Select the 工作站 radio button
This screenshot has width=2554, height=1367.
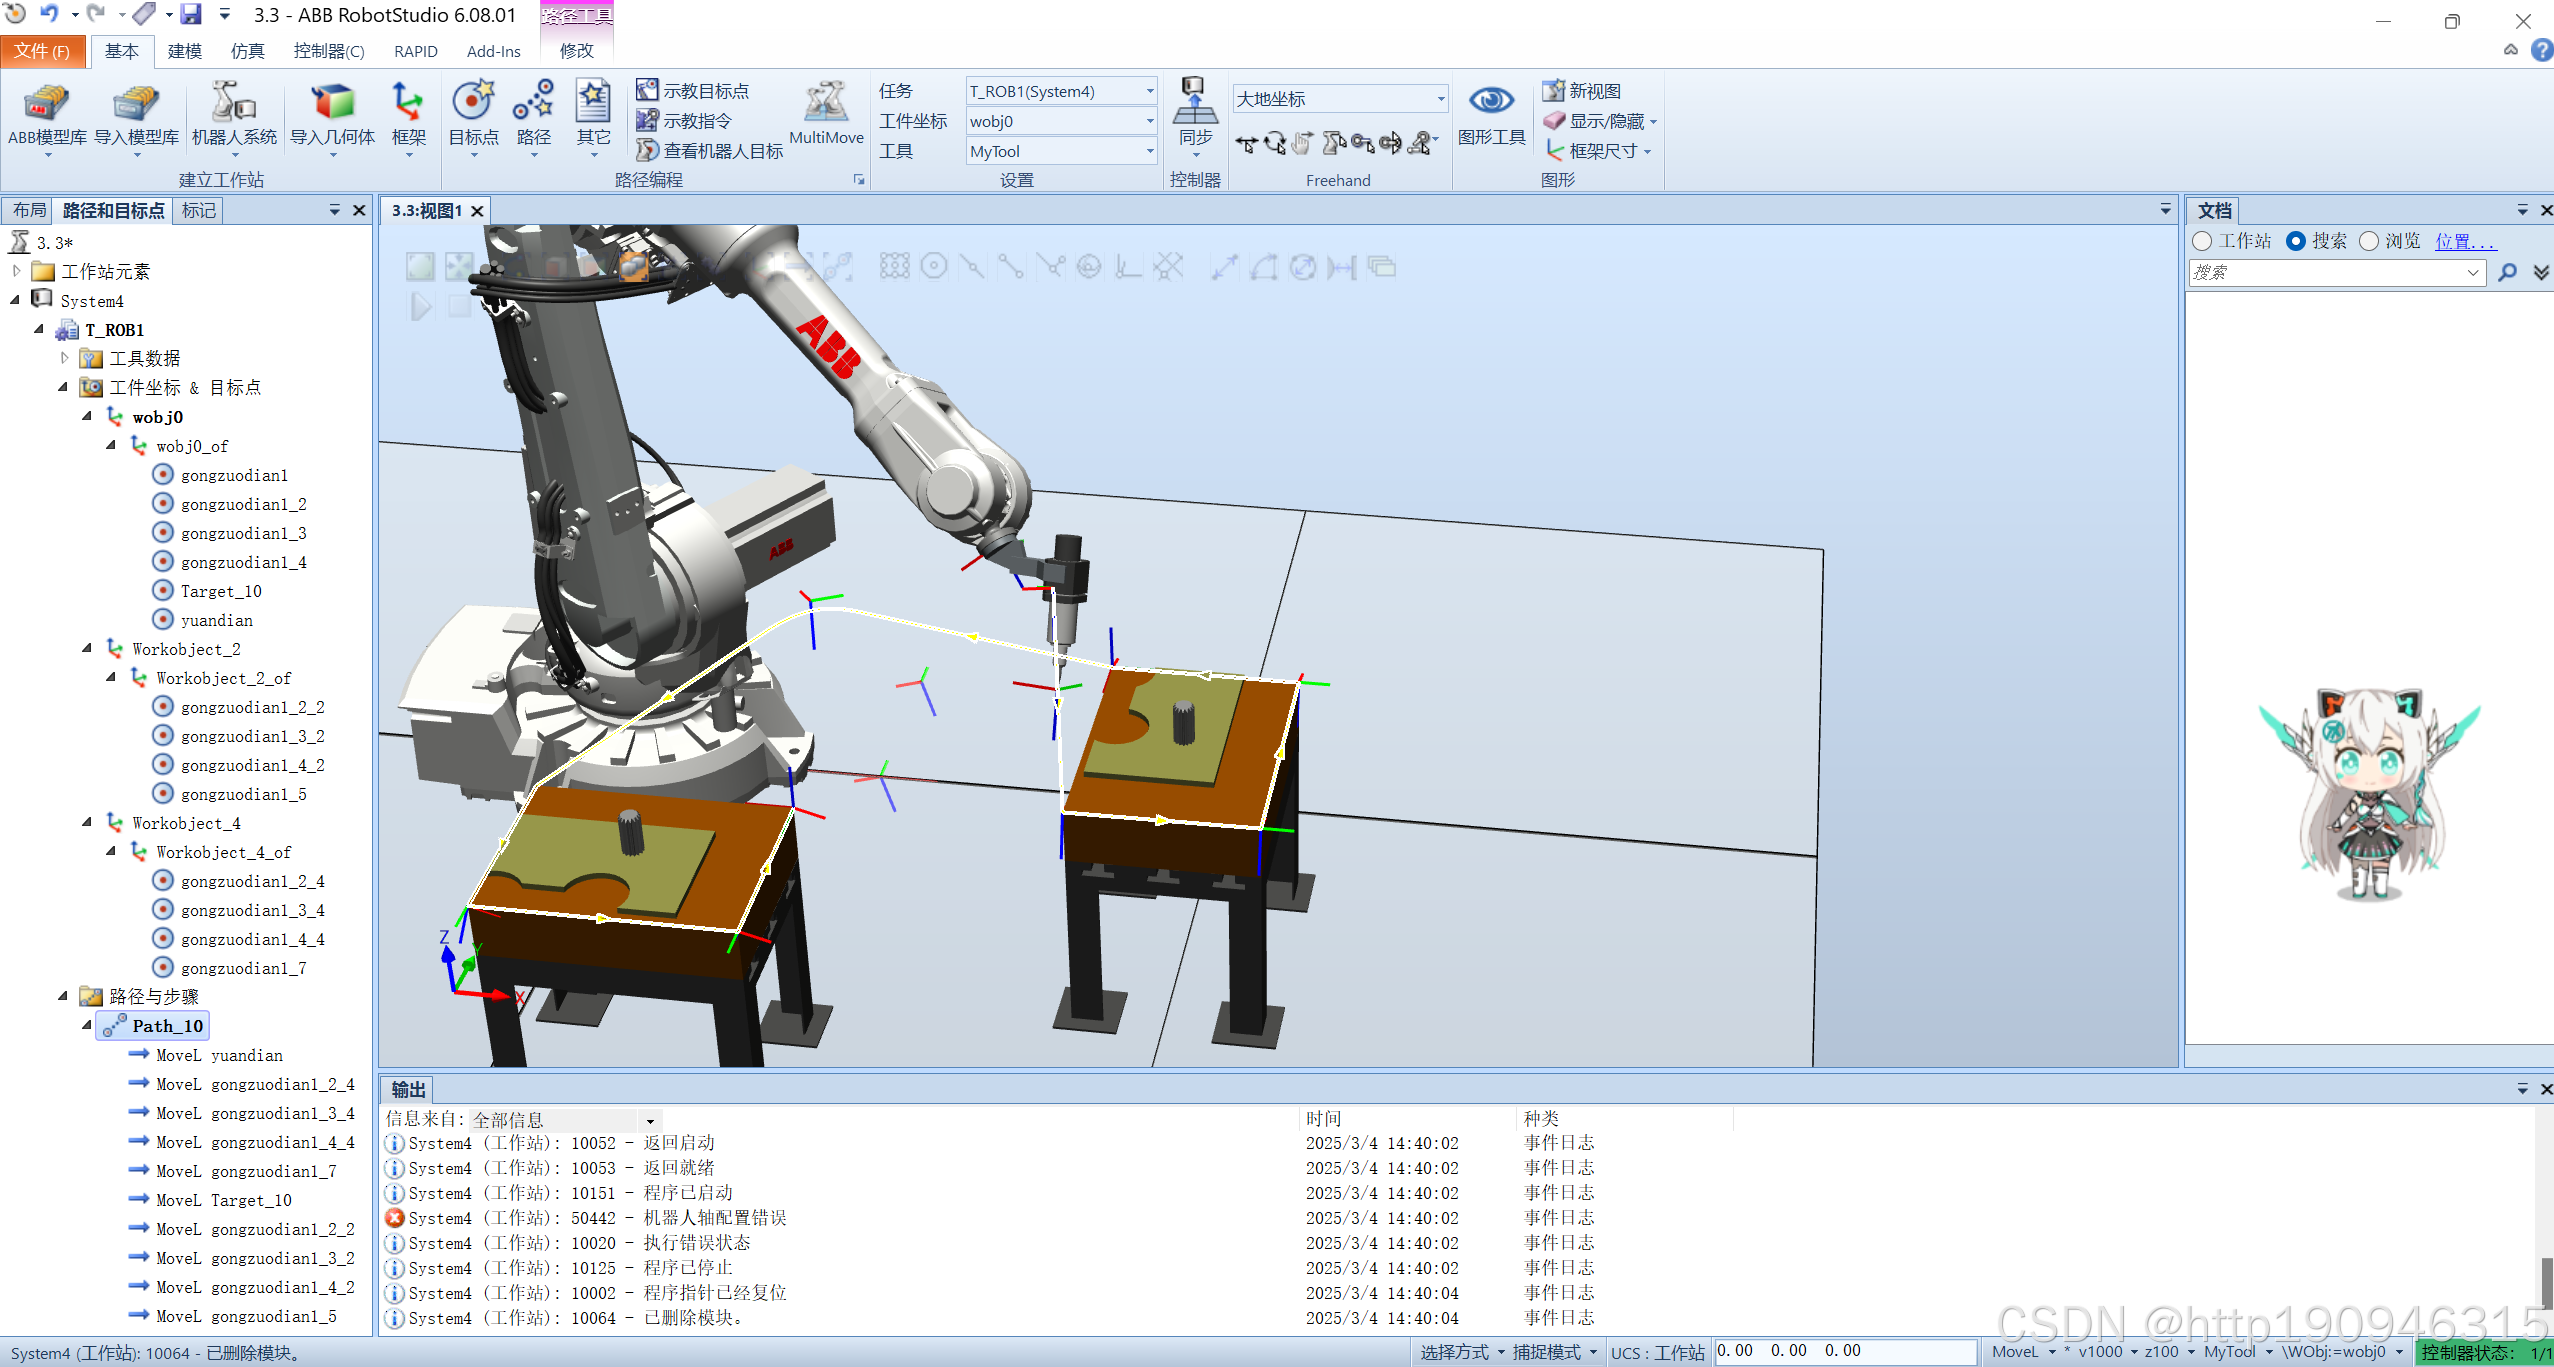point(2202,242)
